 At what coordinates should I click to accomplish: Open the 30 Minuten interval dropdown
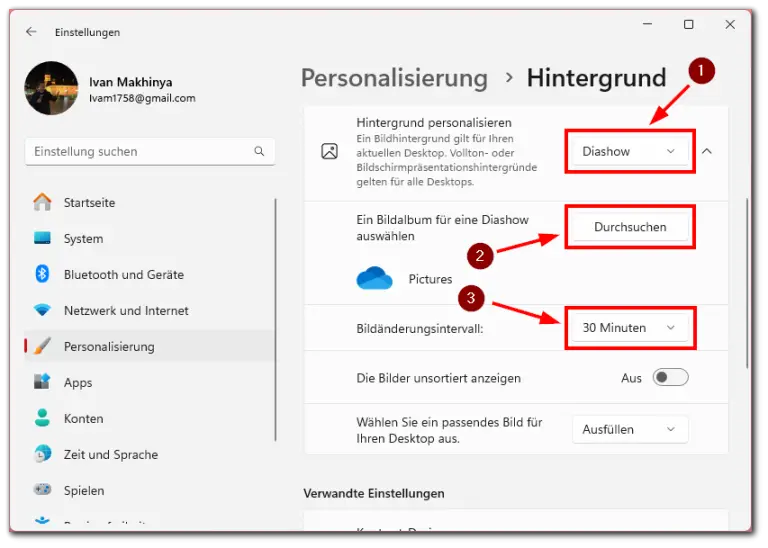(x=629, y=328)
